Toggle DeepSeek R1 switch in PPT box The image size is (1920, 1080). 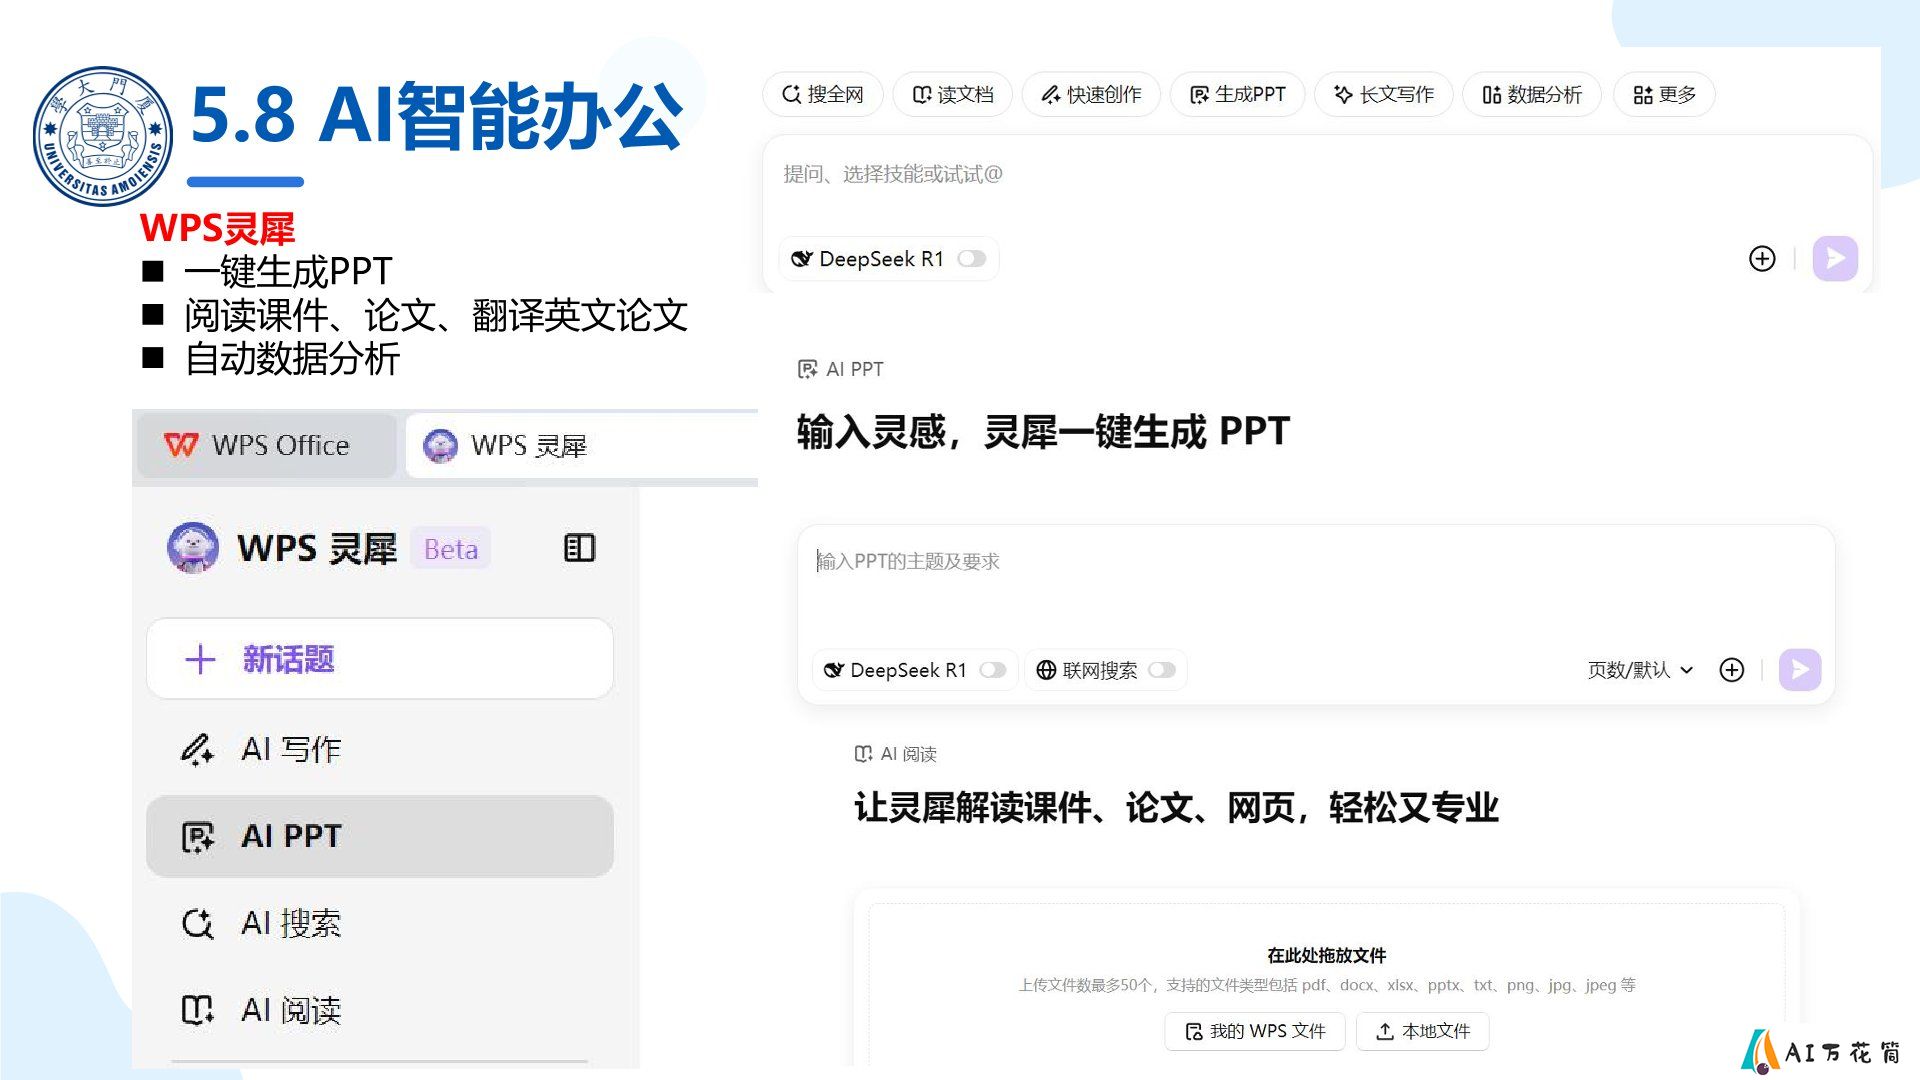[992, 670]
